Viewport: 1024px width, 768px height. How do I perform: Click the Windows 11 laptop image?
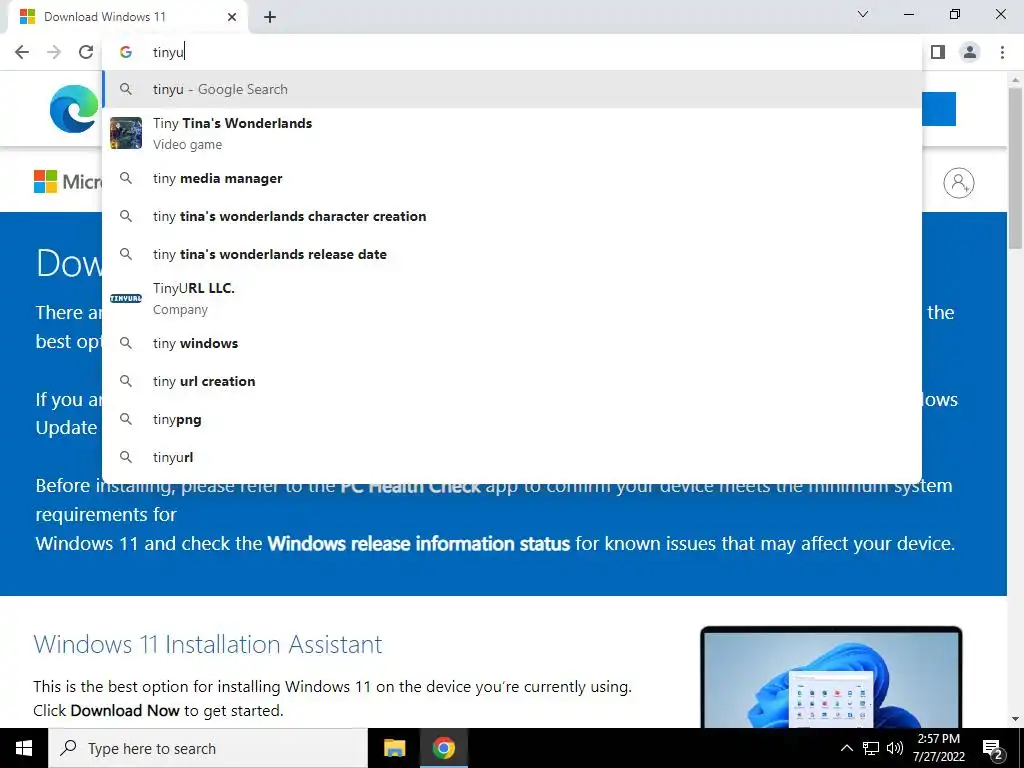(x=831, y=677)
